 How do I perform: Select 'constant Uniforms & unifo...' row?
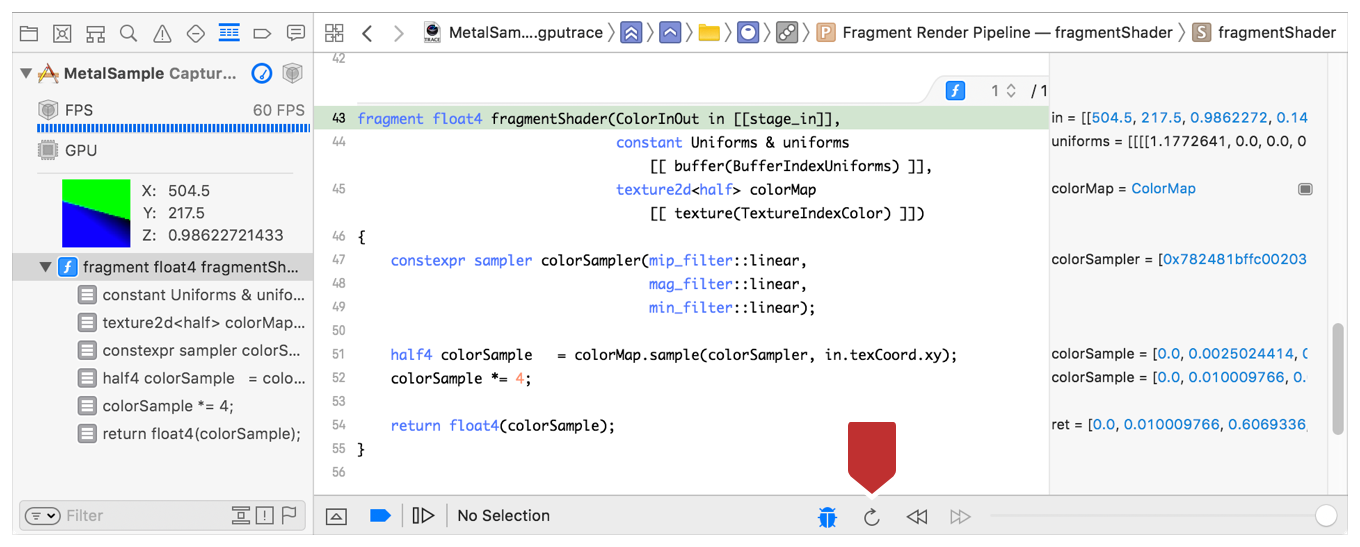pos(163,295)
